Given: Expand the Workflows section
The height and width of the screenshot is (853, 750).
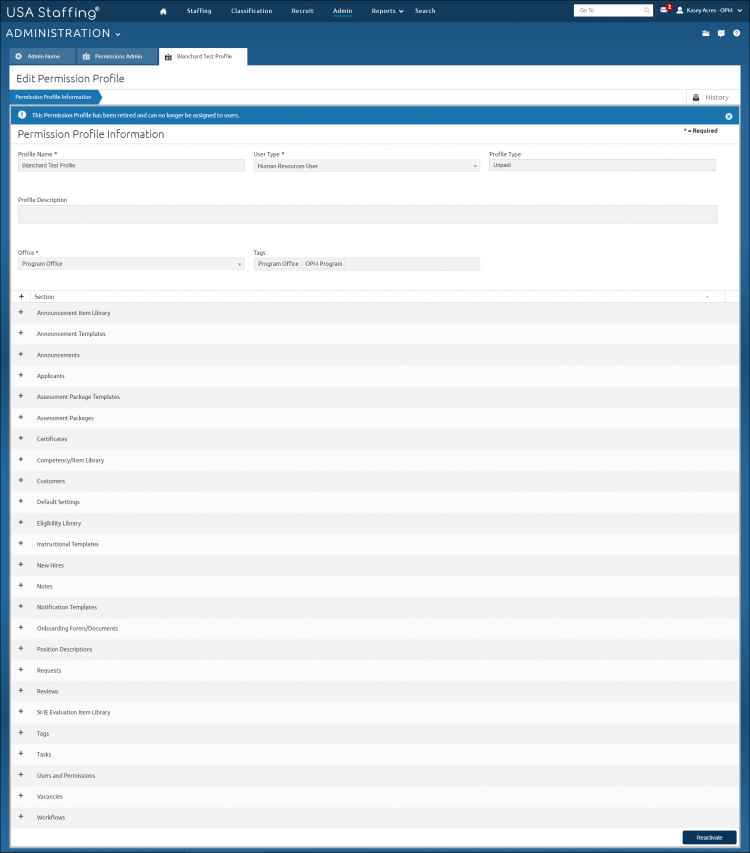Looking at the screenshot, I should (x=21, y=817).
